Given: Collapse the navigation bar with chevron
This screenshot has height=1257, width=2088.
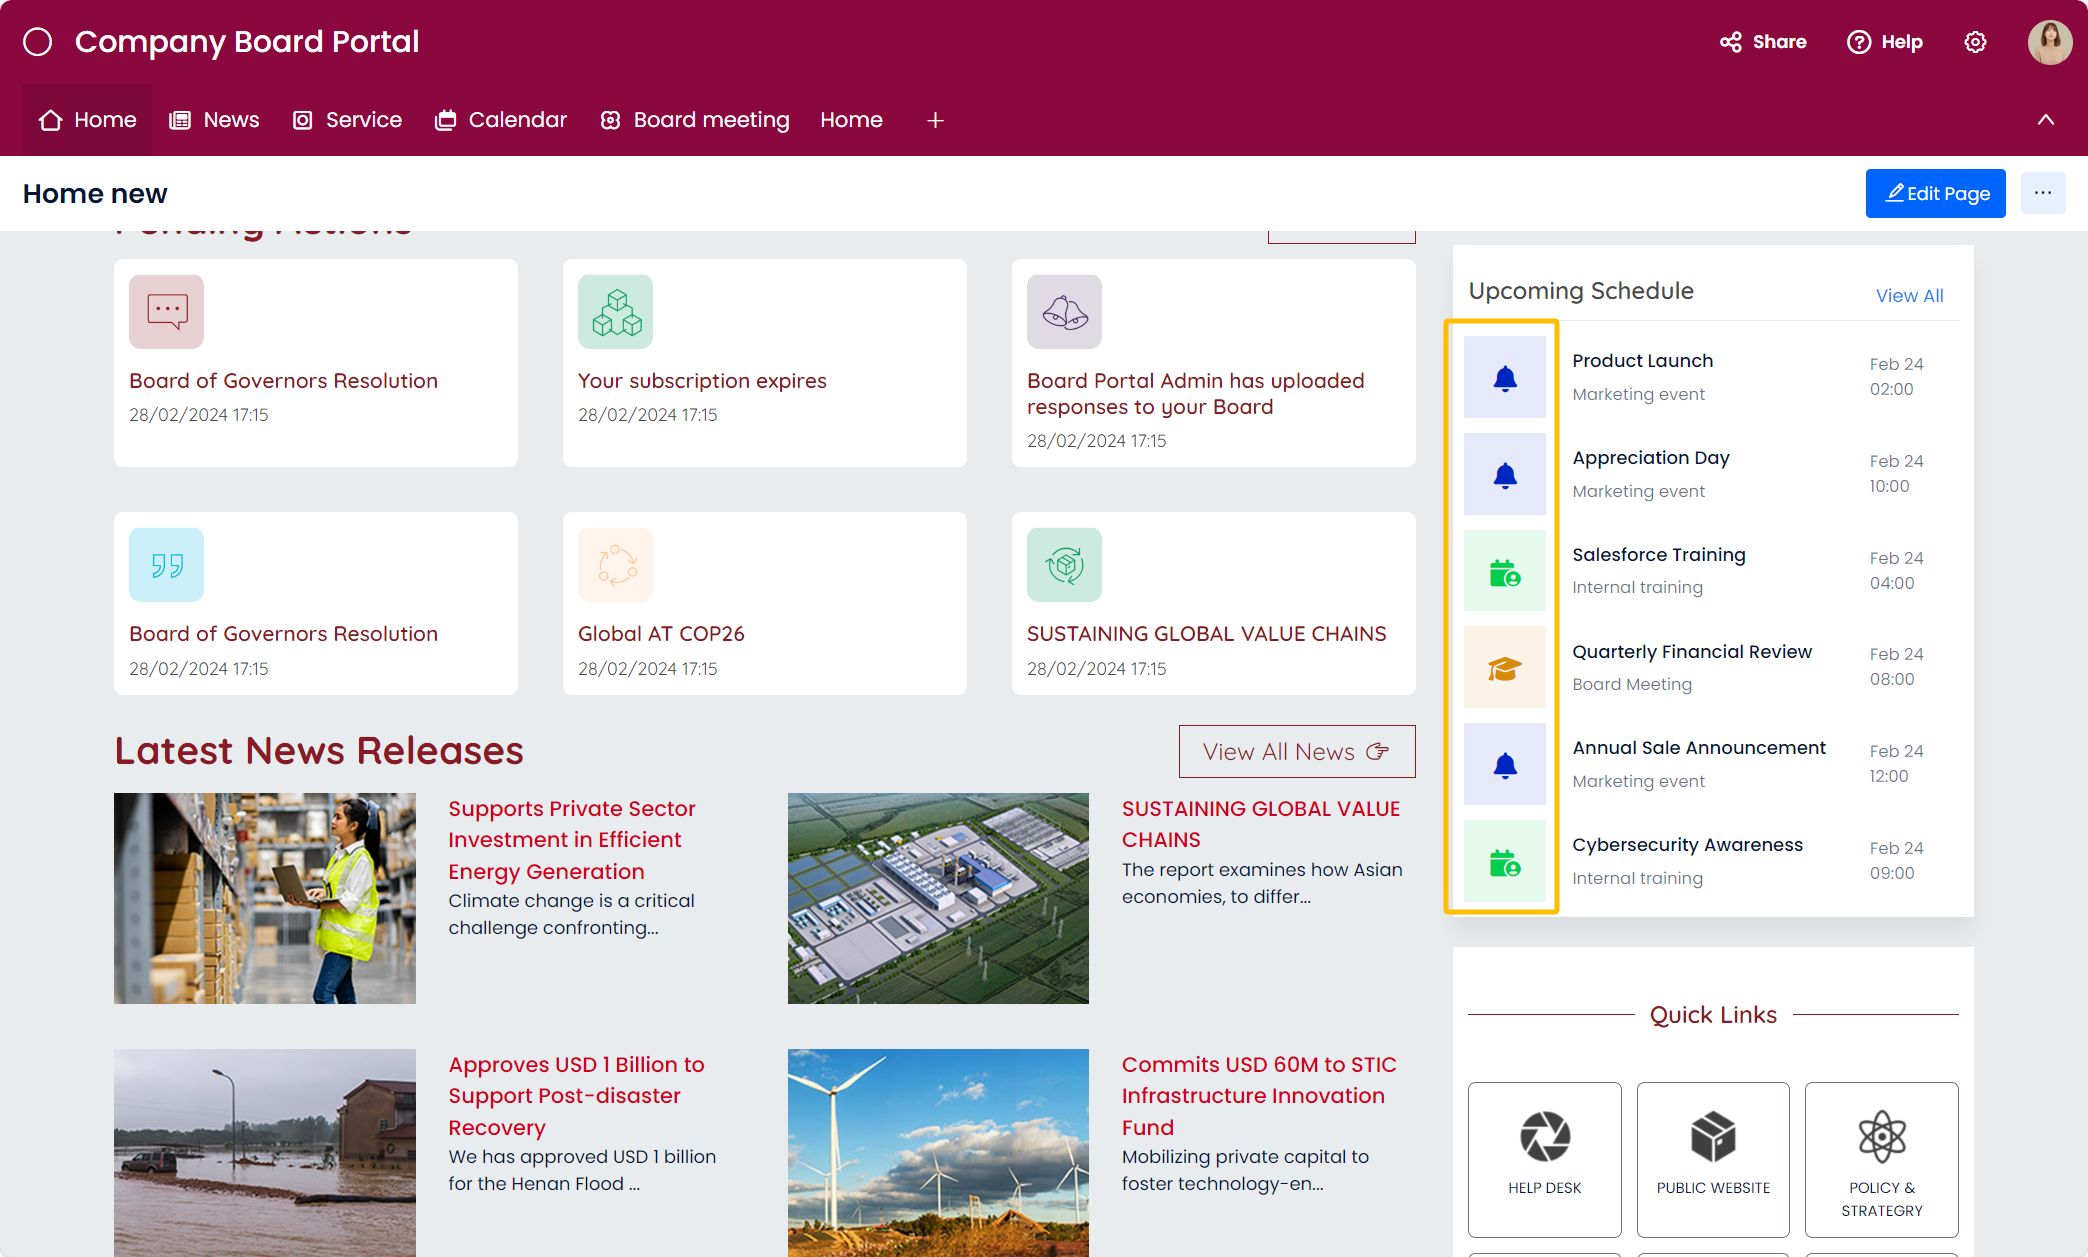Looking at the screenshot, I should [x=2046, y=120].
